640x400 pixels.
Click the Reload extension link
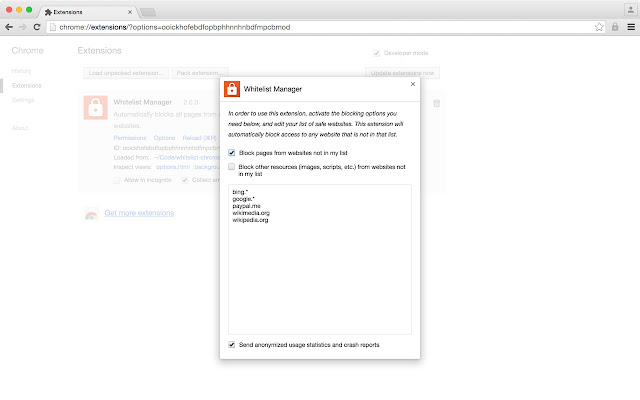pyautogui.click(x=199, y=138)
